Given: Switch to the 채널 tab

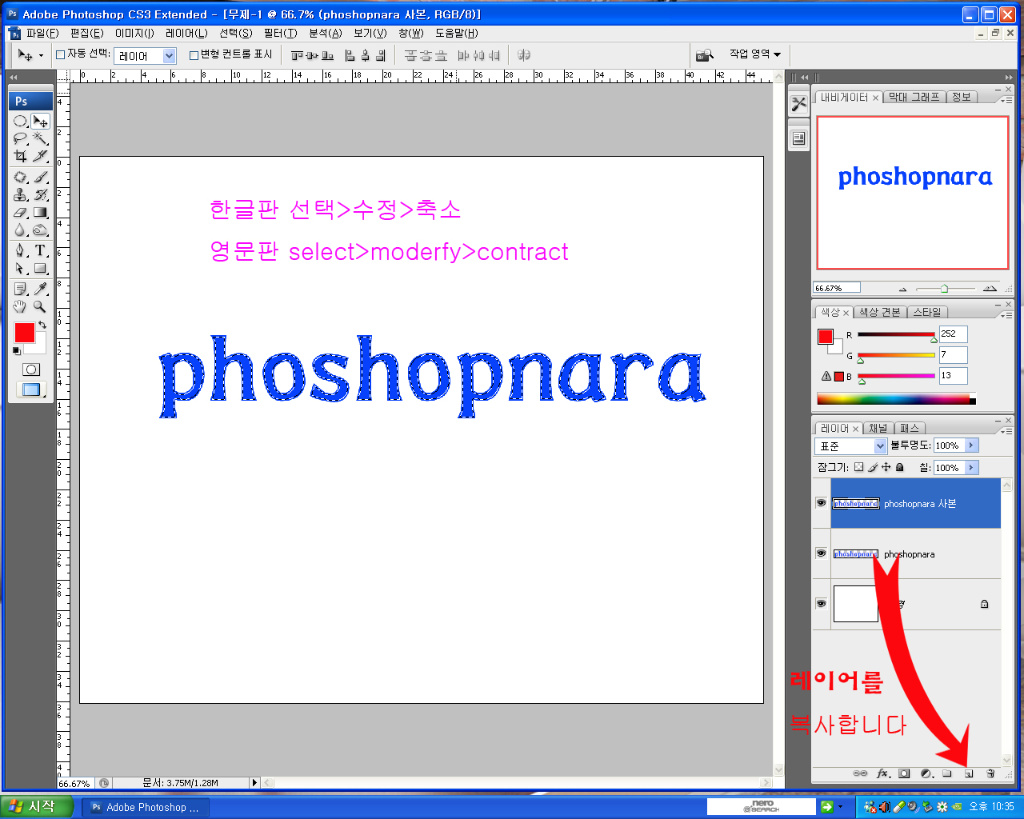Looking at the screenshot, I should (878, 428).
